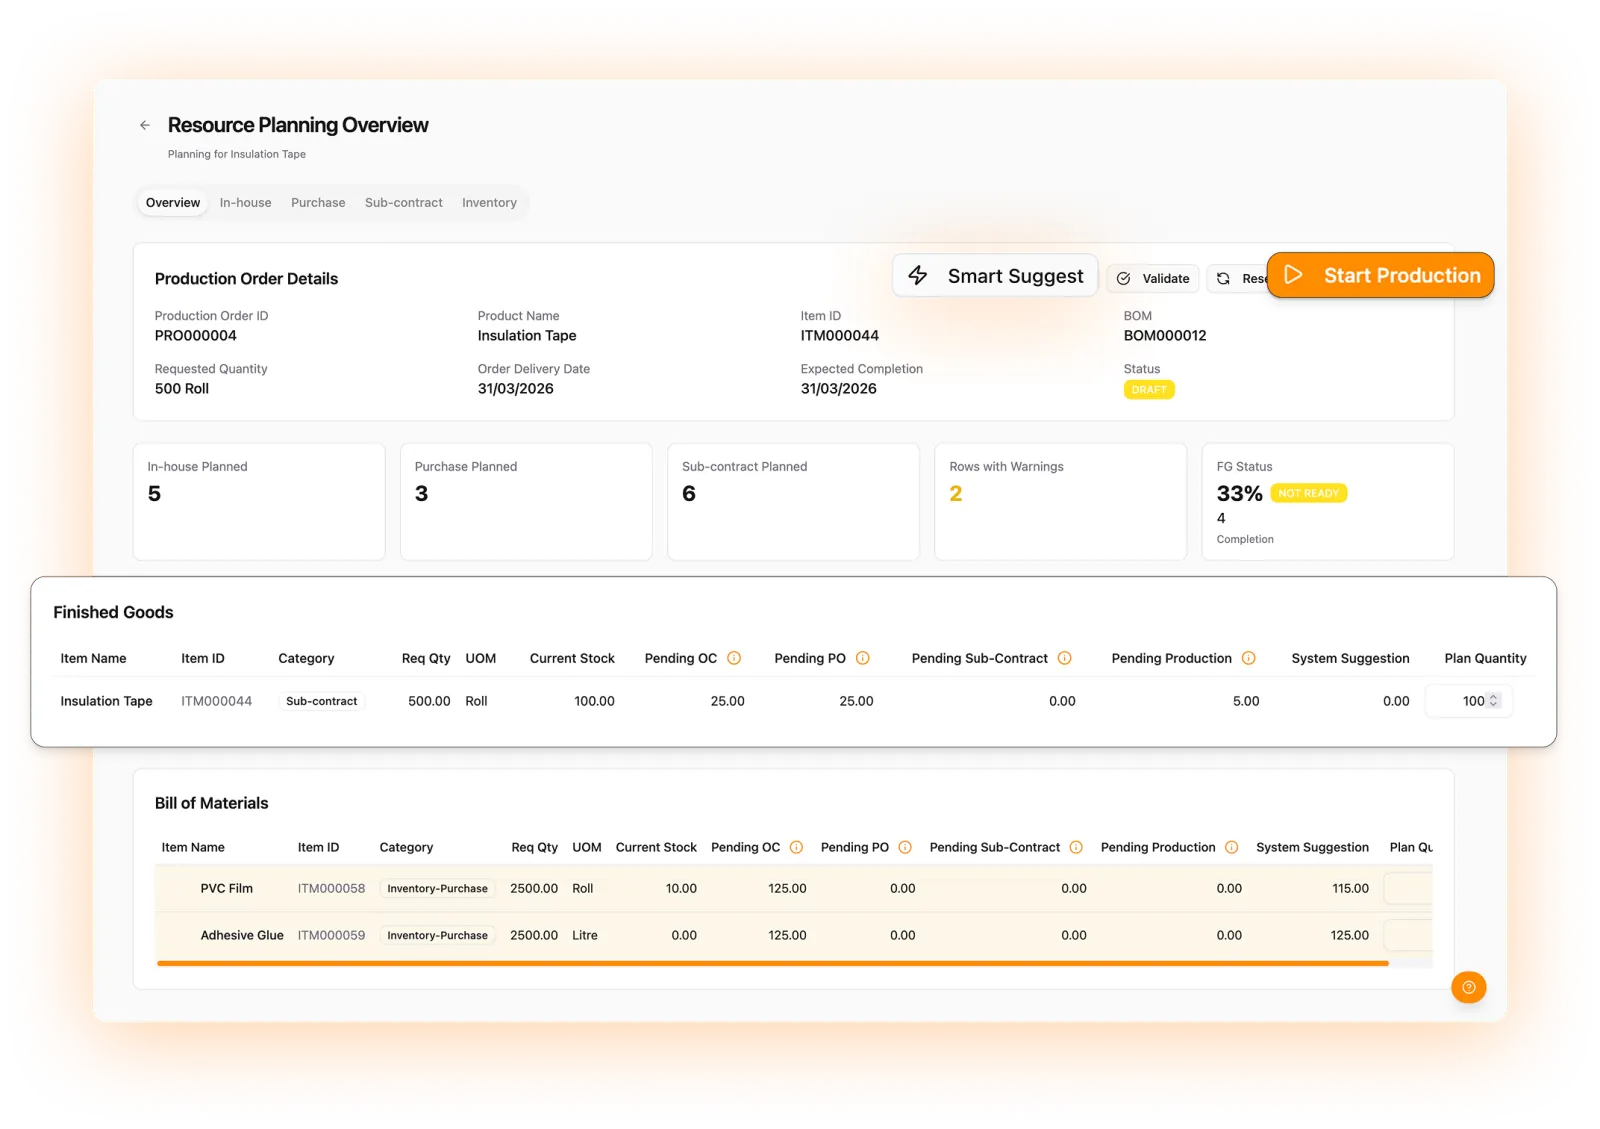Click the FG Status card
Screen dimensions: 1600x1129
tap(1328, 502)
